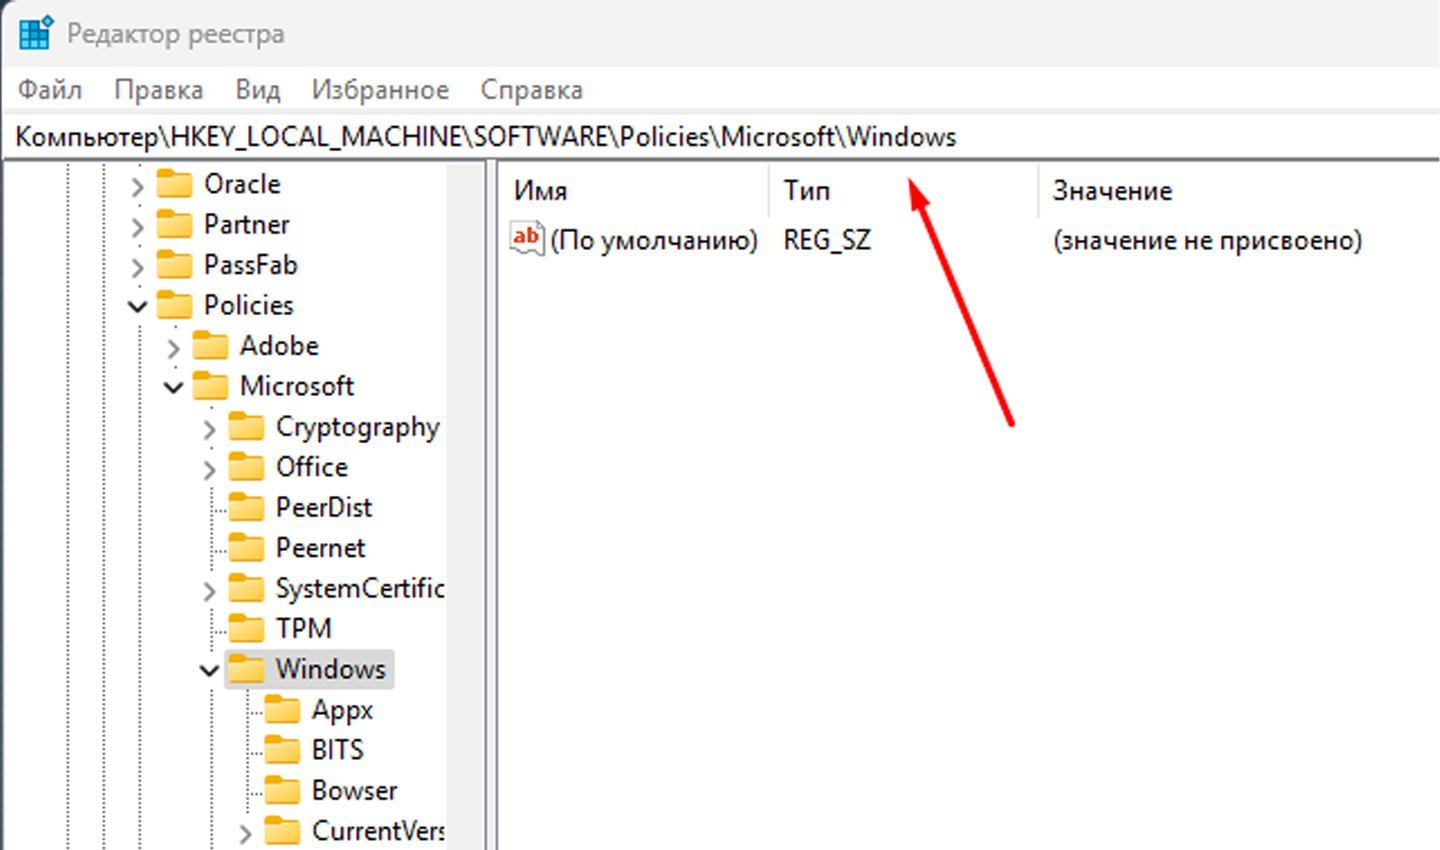The width and height of the screenshot is (1440, 850).
Task: Open the Файл menu
Action: point(50,90)
